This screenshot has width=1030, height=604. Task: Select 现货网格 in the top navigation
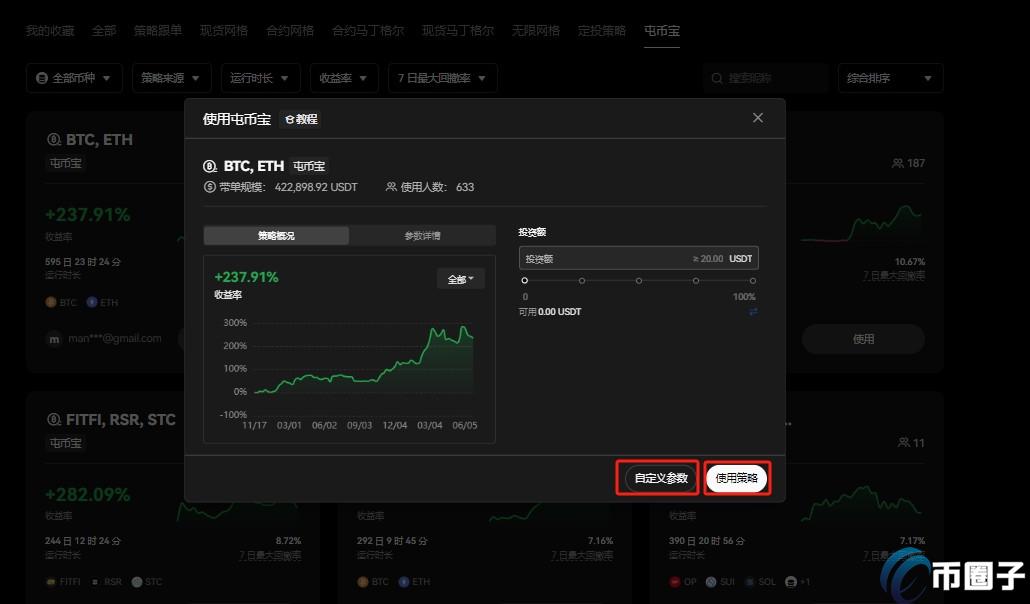[x=223, y=30]
